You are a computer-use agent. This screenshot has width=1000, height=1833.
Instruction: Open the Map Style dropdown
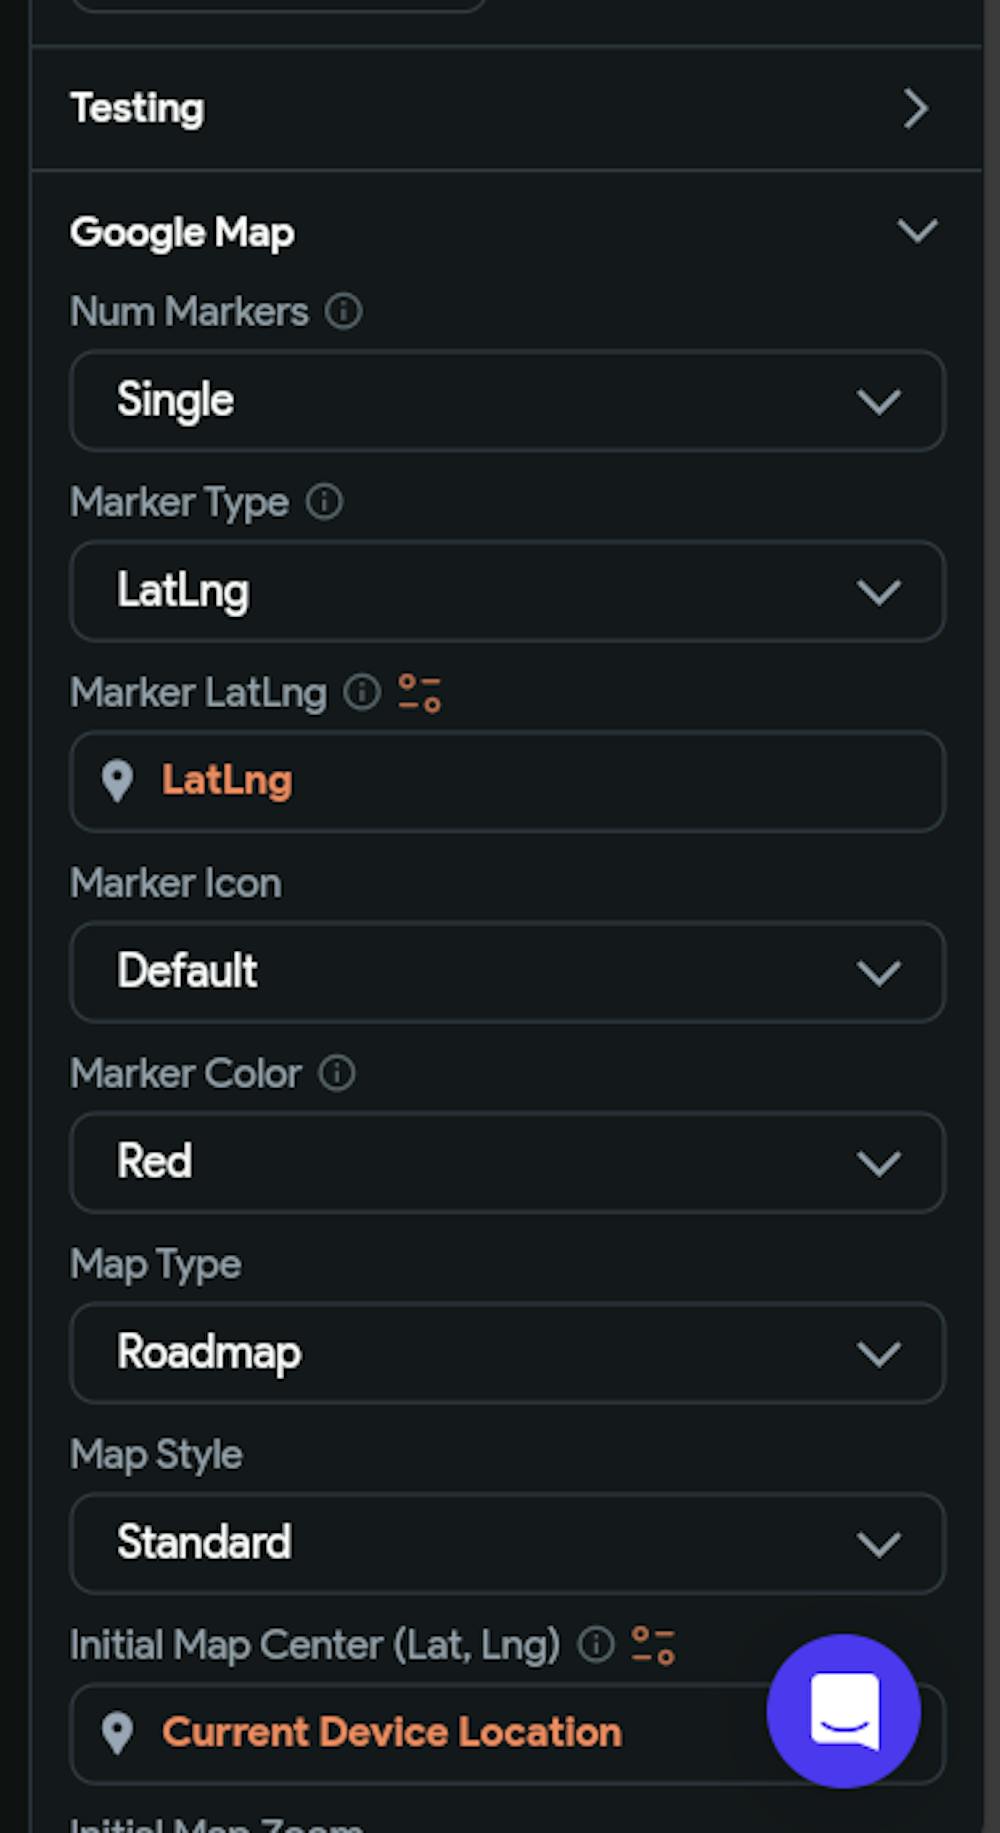click(507, 1543)
